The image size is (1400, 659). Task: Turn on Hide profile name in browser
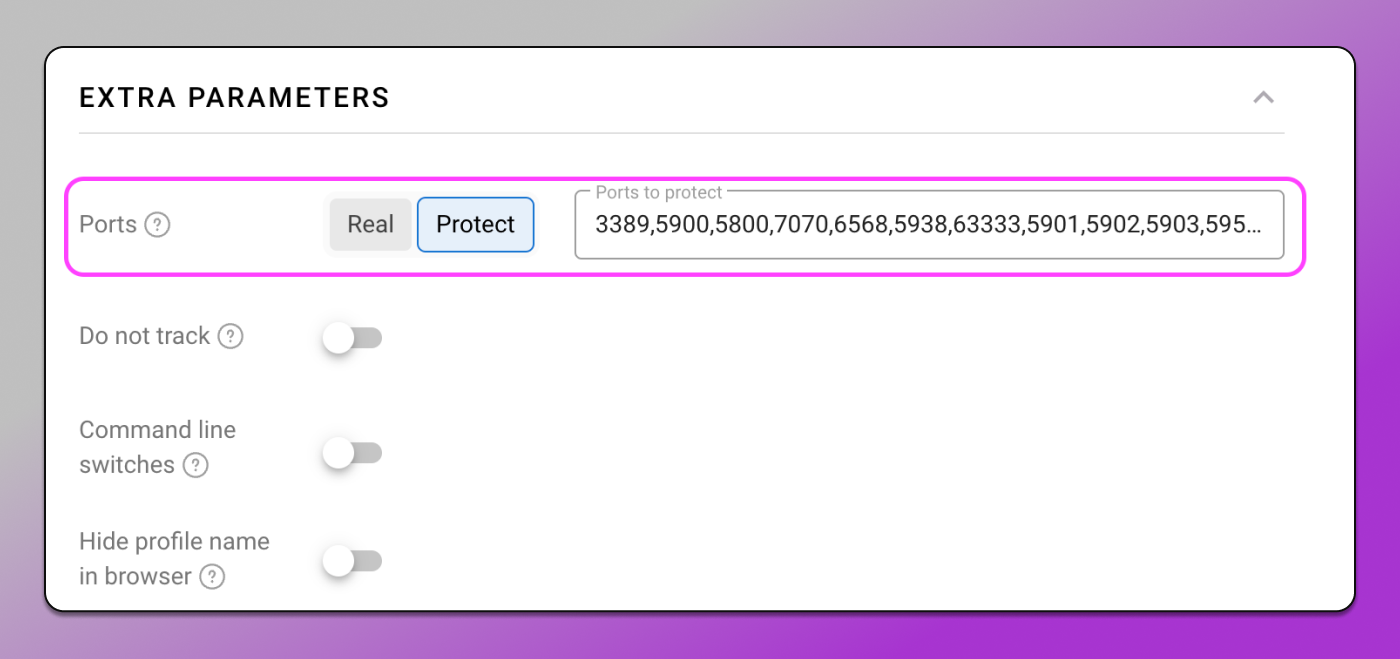pos(352,561)
